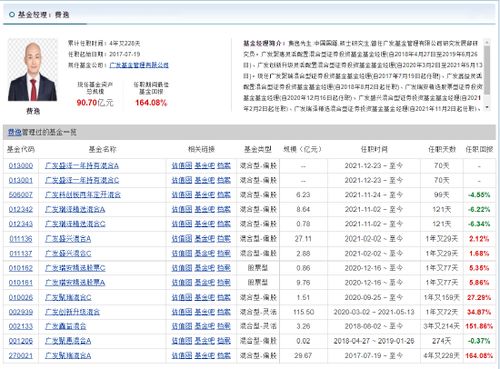Open the 费逸 link in table heading
500x369 pixels.
pos(15,132)
